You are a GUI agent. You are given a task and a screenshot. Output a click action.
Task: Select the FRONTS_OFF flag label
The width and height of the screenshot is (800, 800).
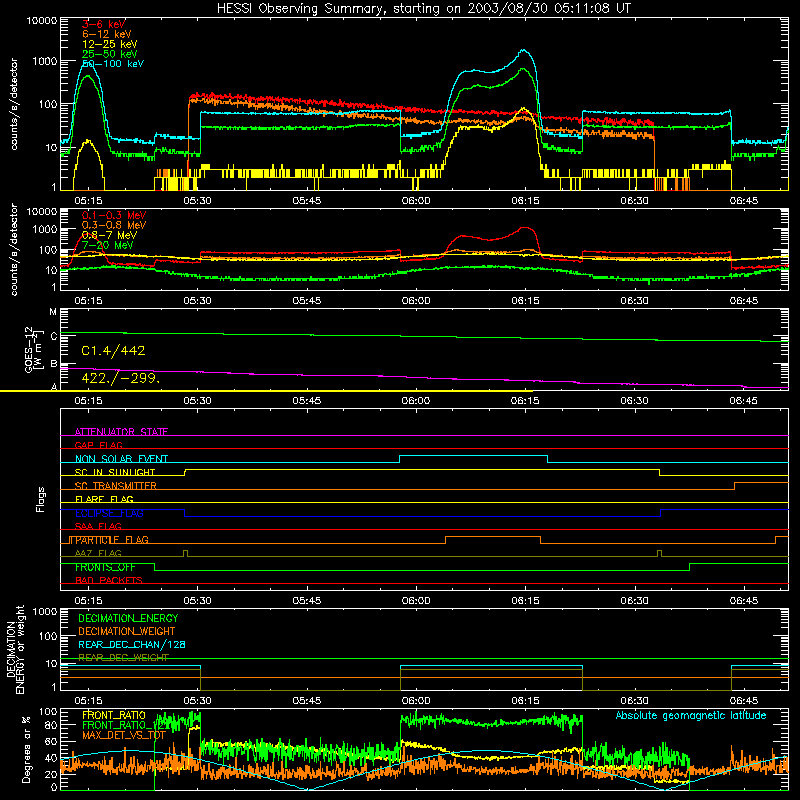(105, 567)
